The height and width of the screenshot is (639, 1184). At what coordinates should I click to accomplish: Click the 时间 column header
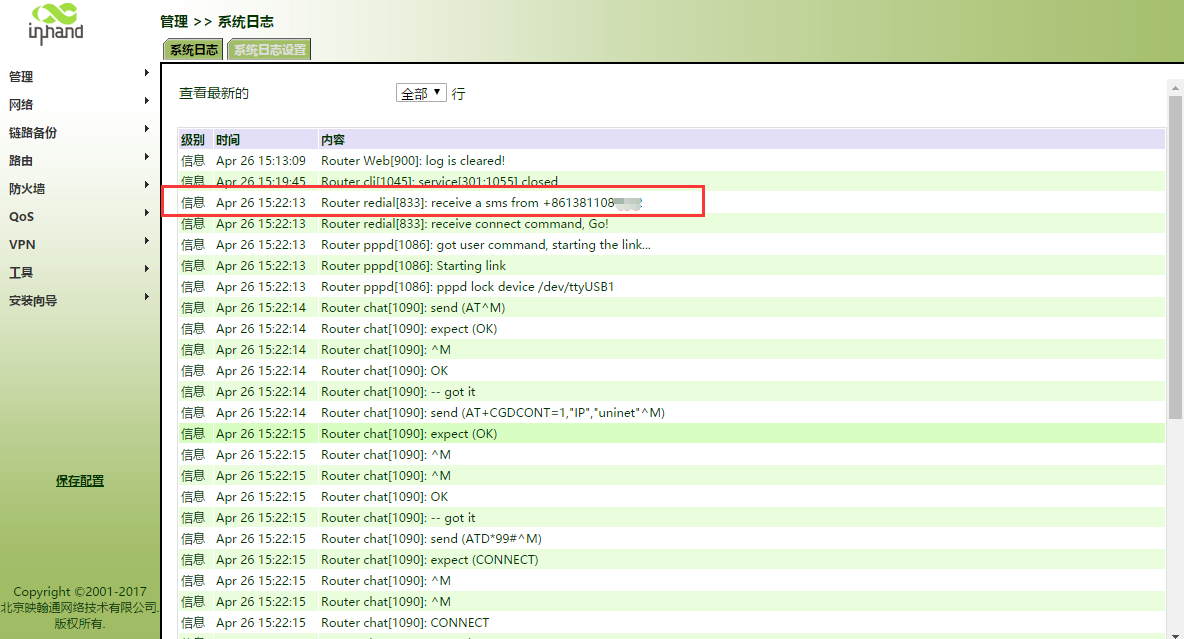click(x=228, y=140)
